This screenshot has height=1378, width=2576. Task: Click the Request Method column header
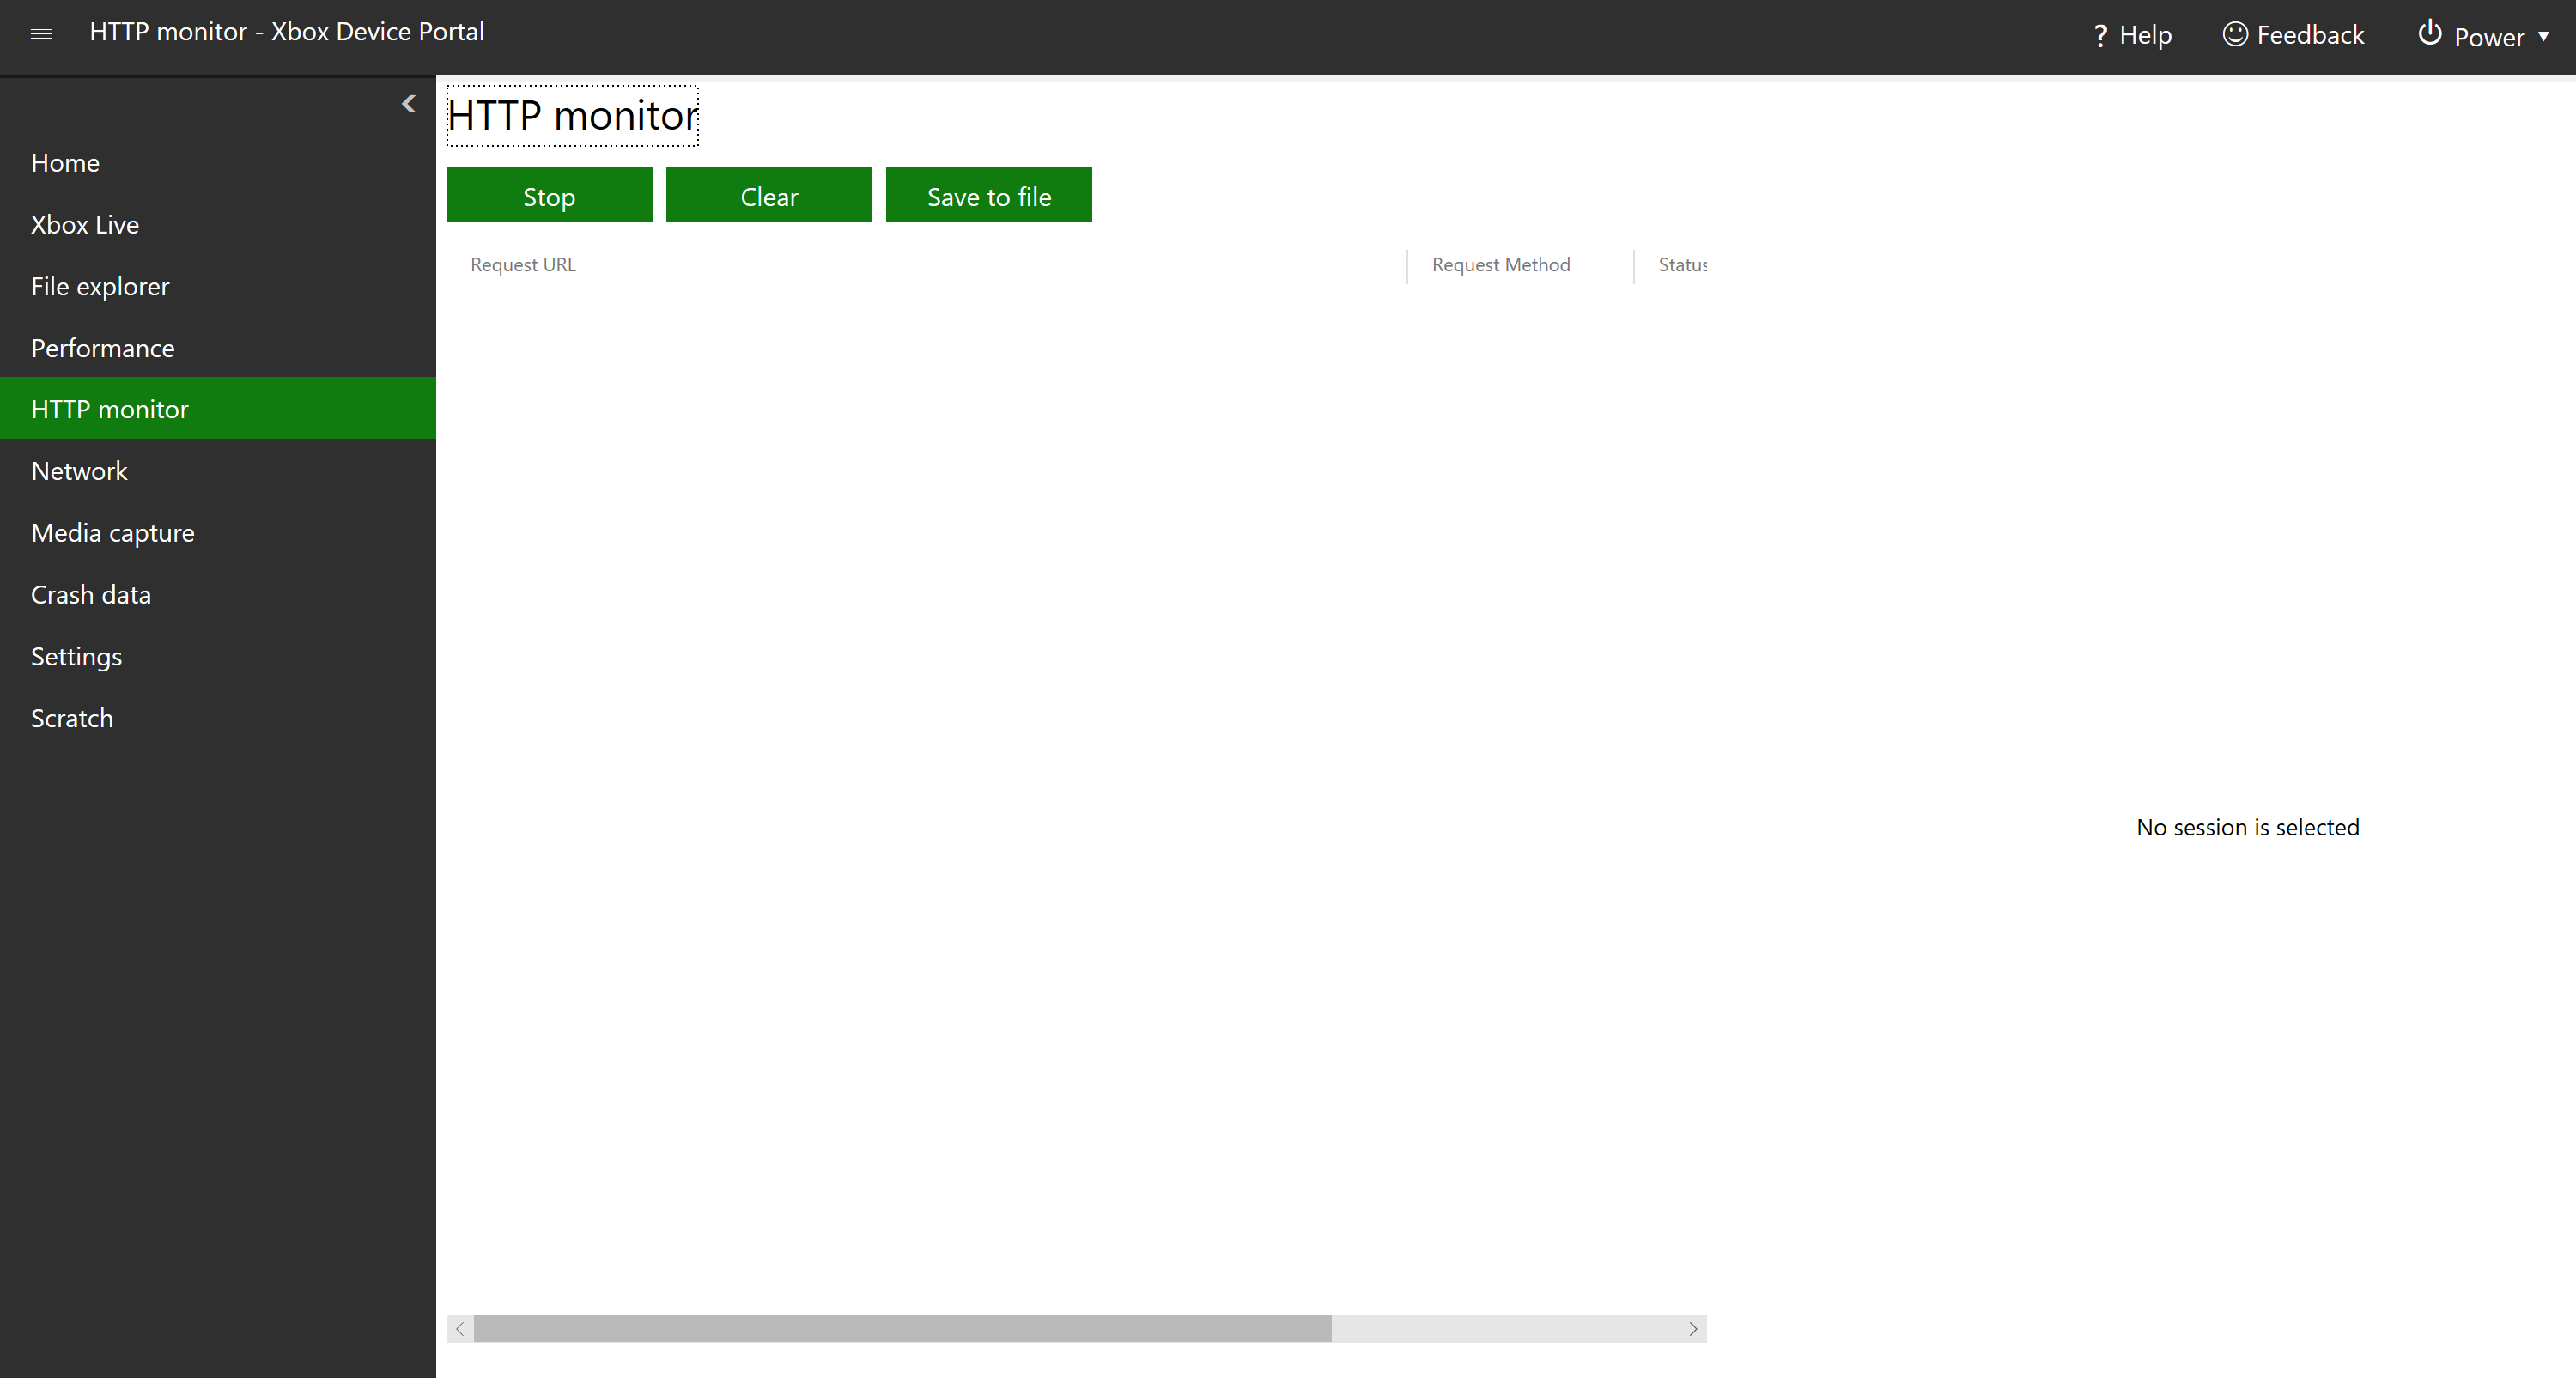(x=1501, y=264)
